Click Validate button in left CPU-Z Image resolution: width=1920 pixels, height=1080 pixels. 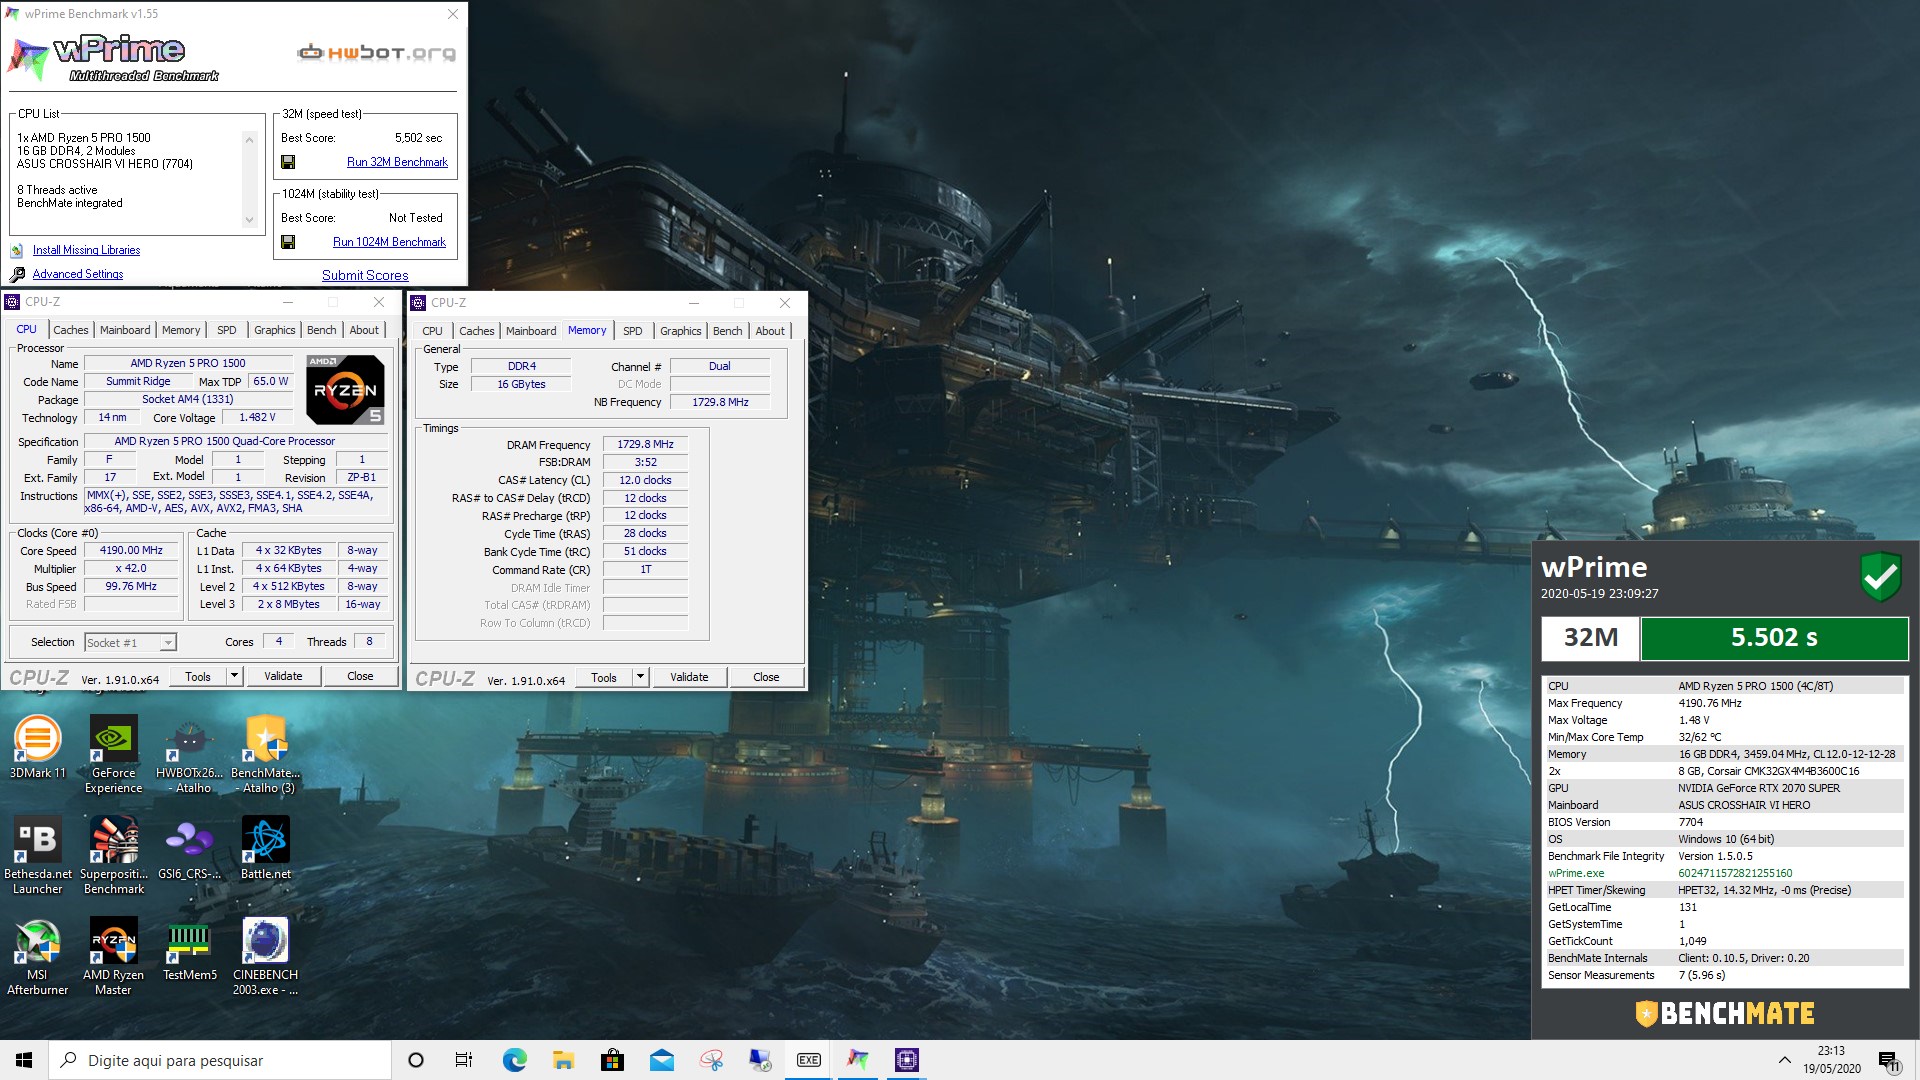[x=283, y=677]
